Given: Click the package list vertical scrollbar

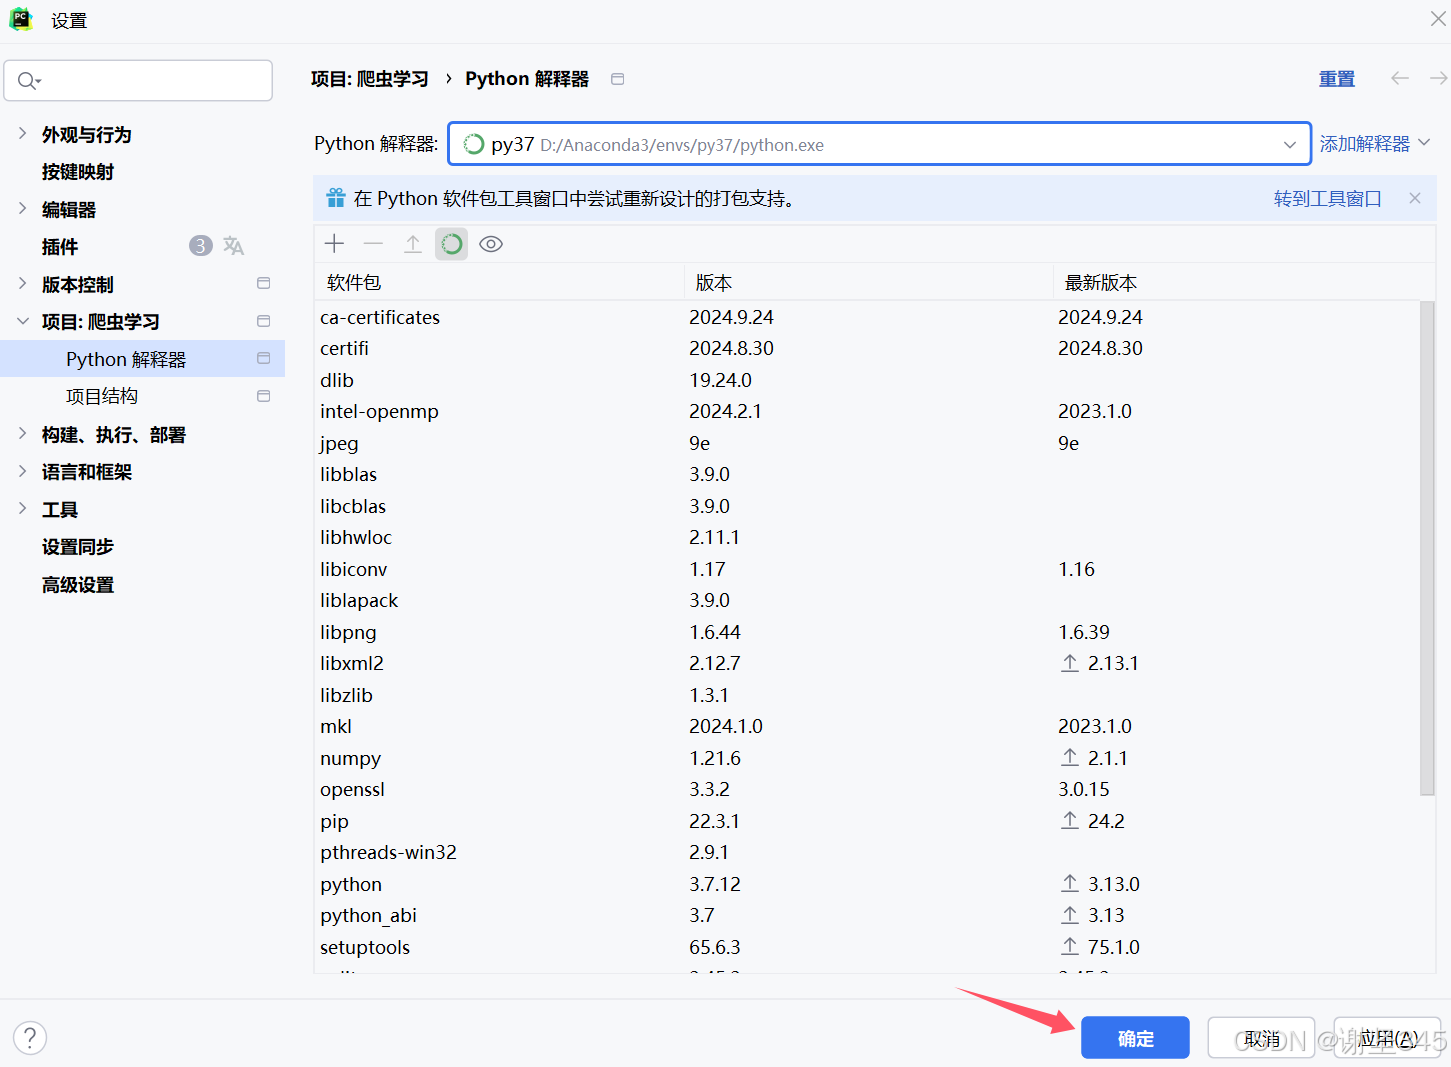Looking at the screenshot, I should pyautogui.click(x=1427, y=548).
